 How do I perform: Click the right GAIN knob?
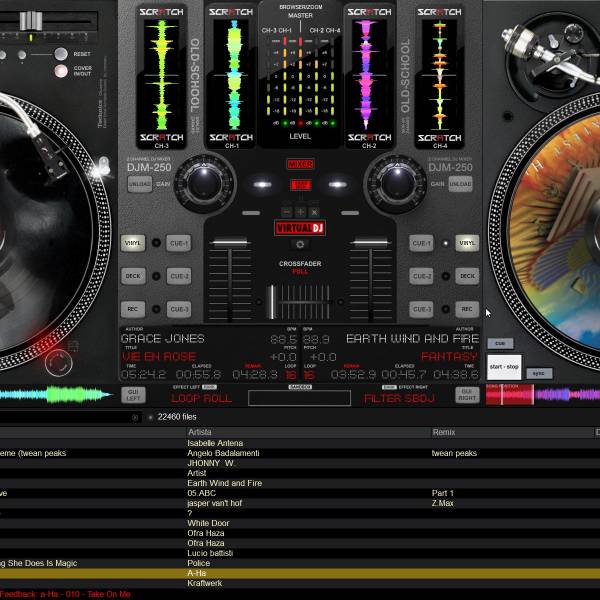tap(395, 184)
